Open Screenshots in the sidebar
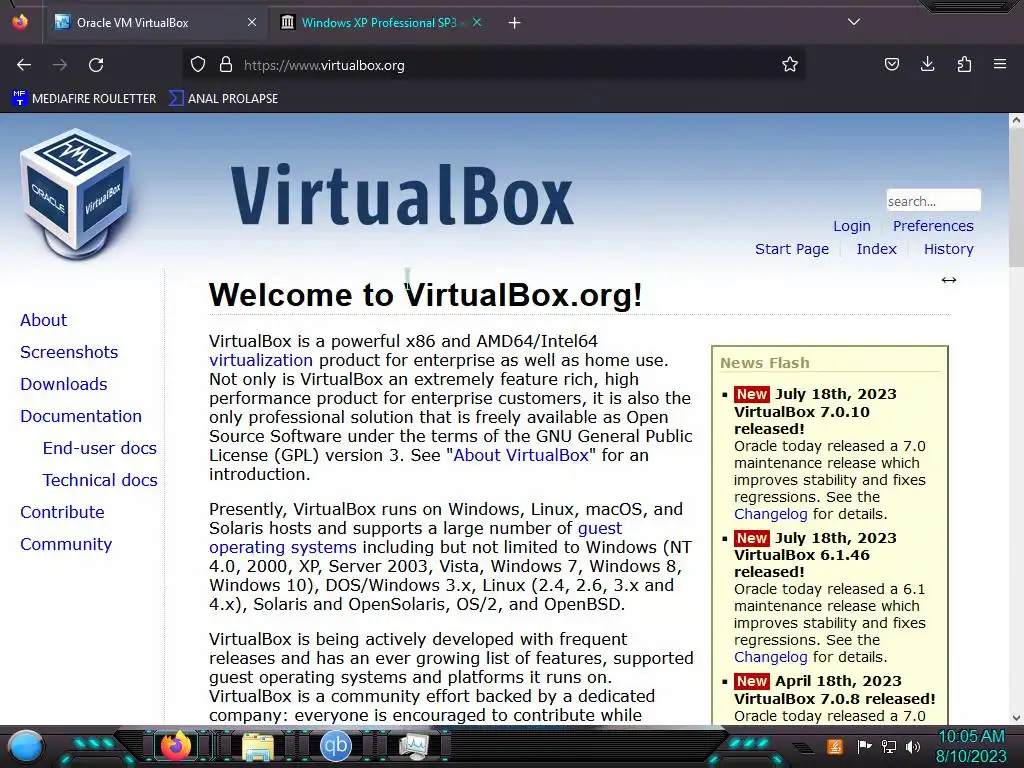 tap(69, 352)
